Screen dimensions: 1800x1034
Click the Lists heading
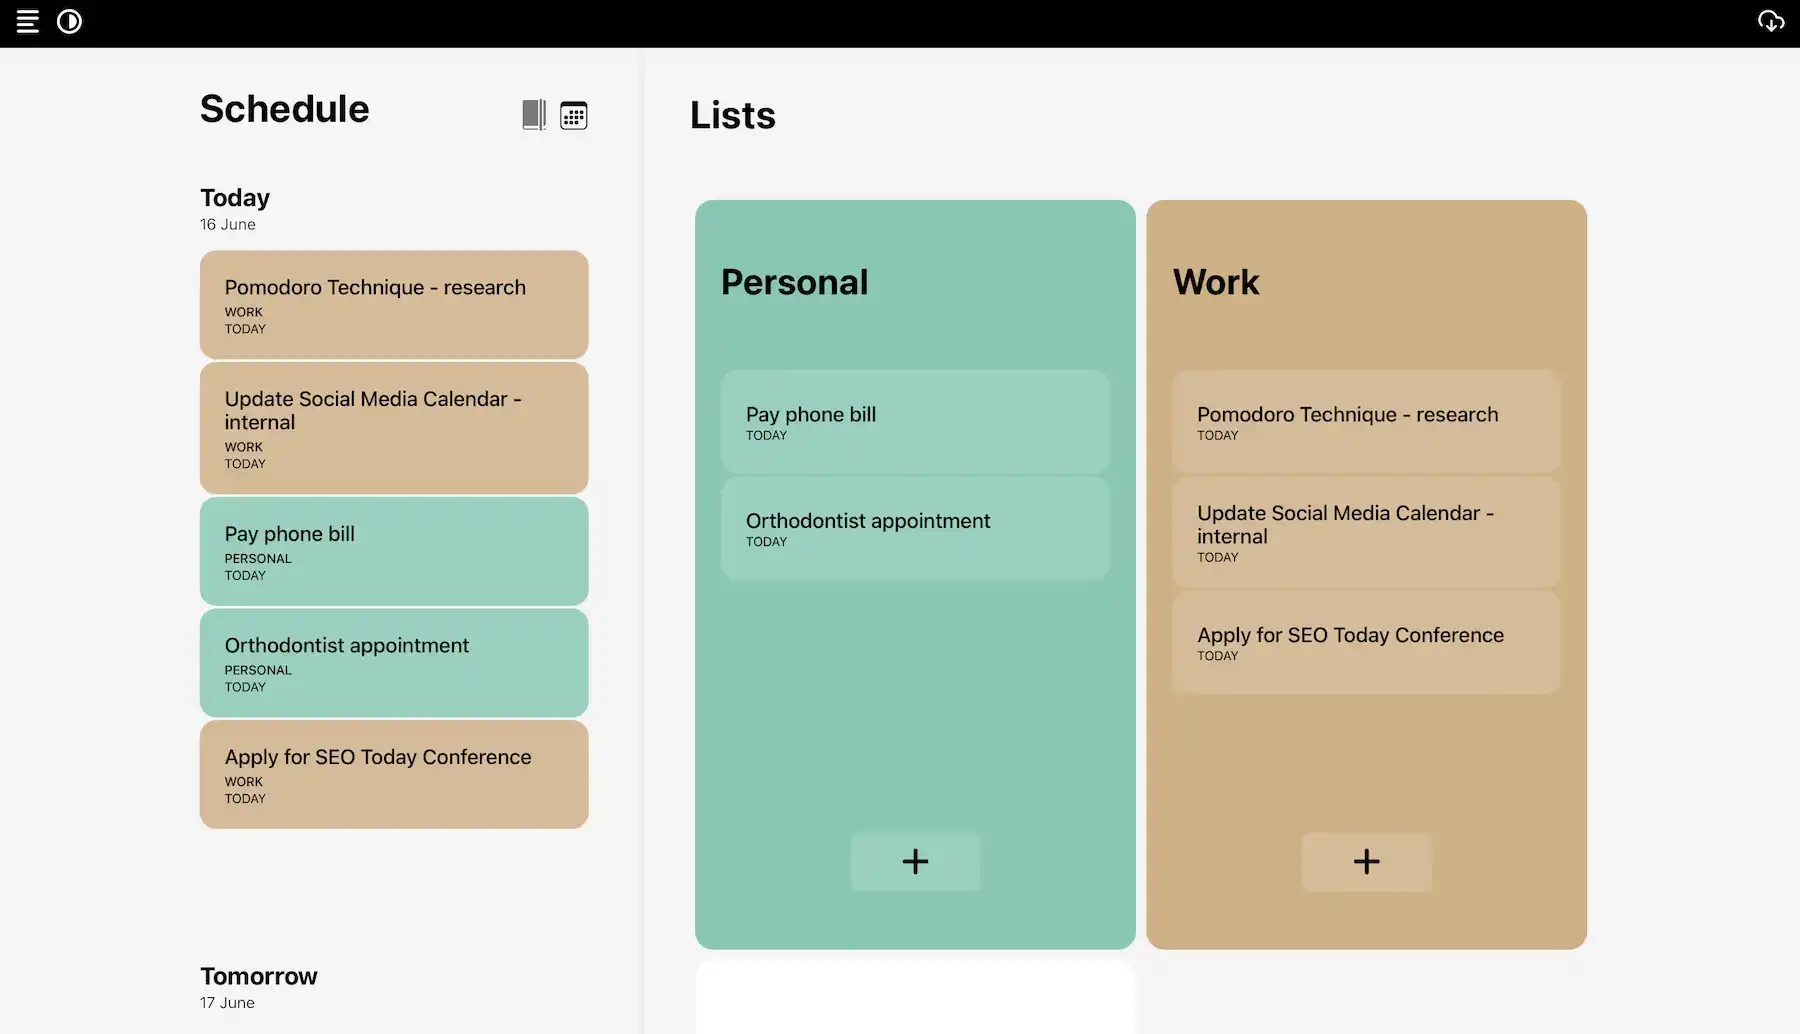pyautogui.click(x=733, y=115)
